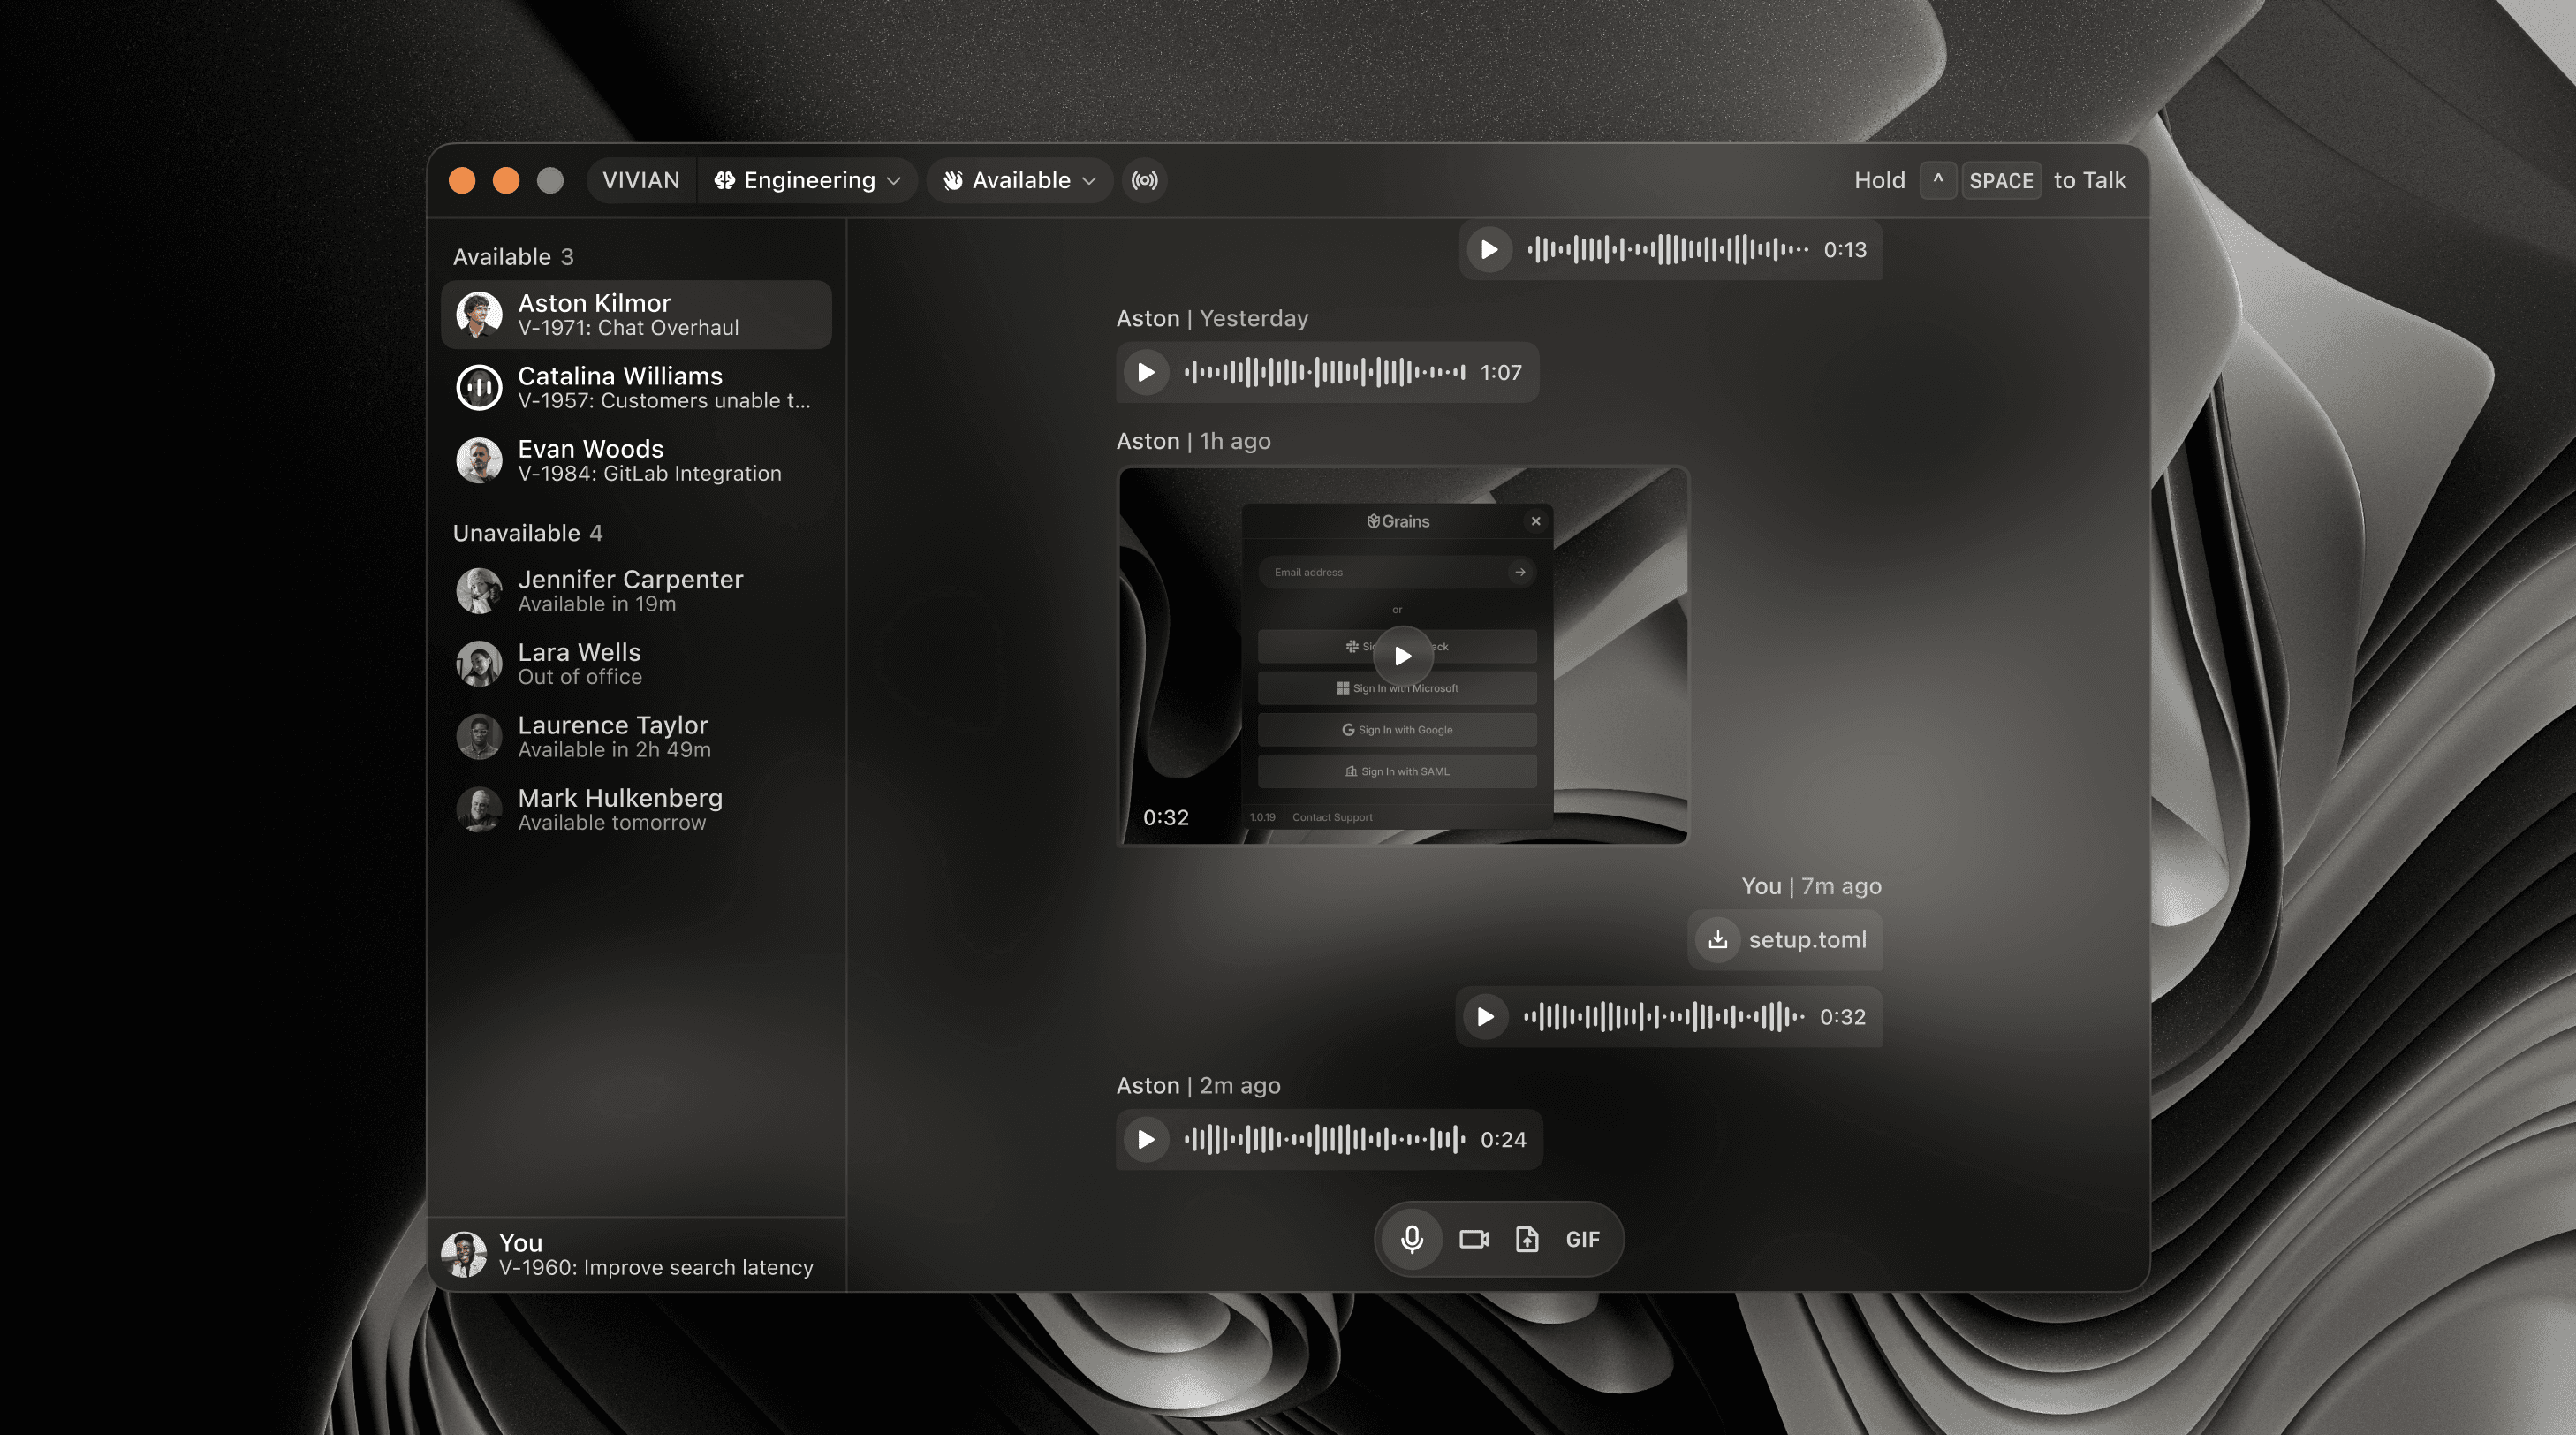Click the GIF button in the composer
The width and height of the screenshot is (2576, 1435).
coord(1581,1239)
